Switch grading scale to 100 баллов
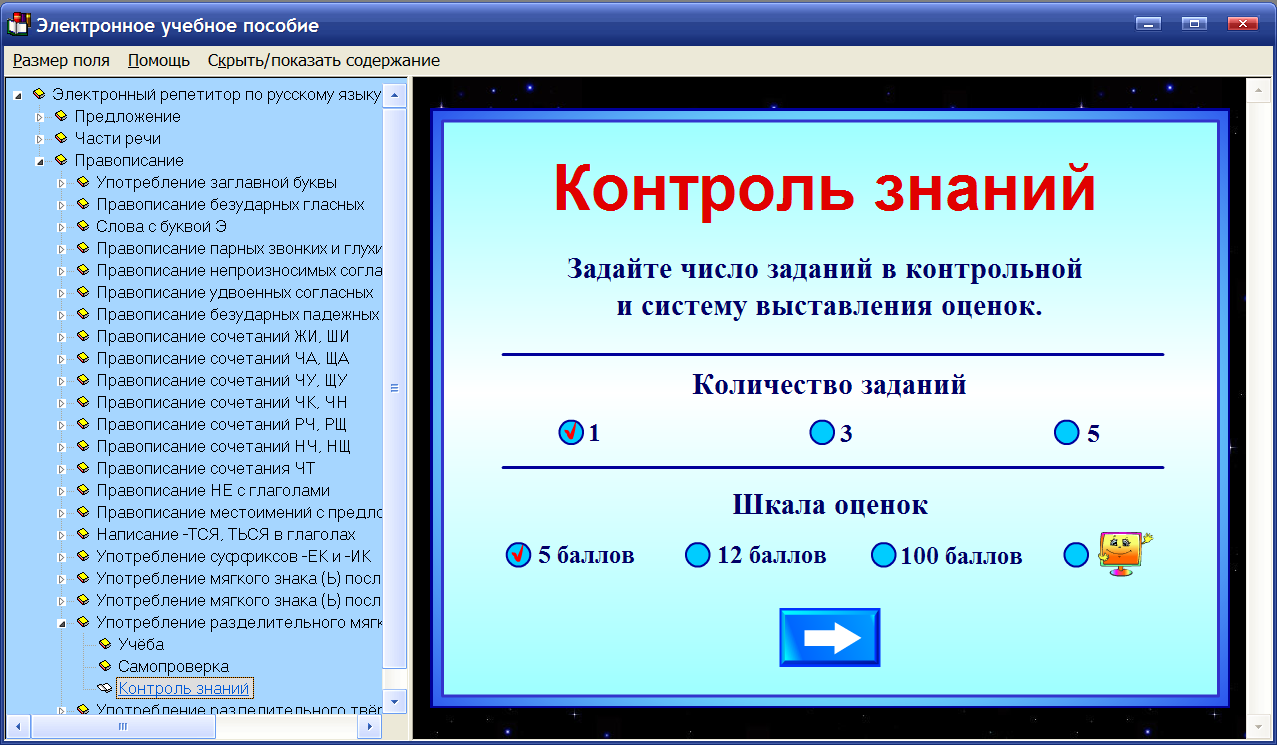Viewport: 1277px width, 745px height. pyautogui.click(x=883, y=555)
